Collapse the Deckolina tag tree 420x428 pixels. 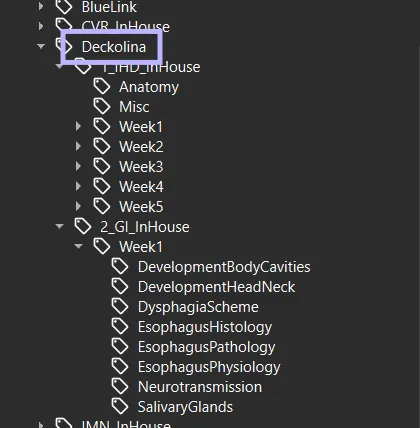pyautogui.click(x=41, y=46)
